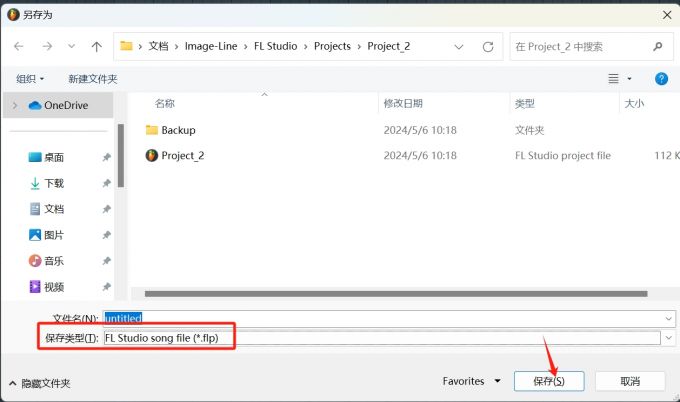This screenshot has height=402, width=680.
Task: Click FL Studio project file type cell
Action: coord(563,156)
